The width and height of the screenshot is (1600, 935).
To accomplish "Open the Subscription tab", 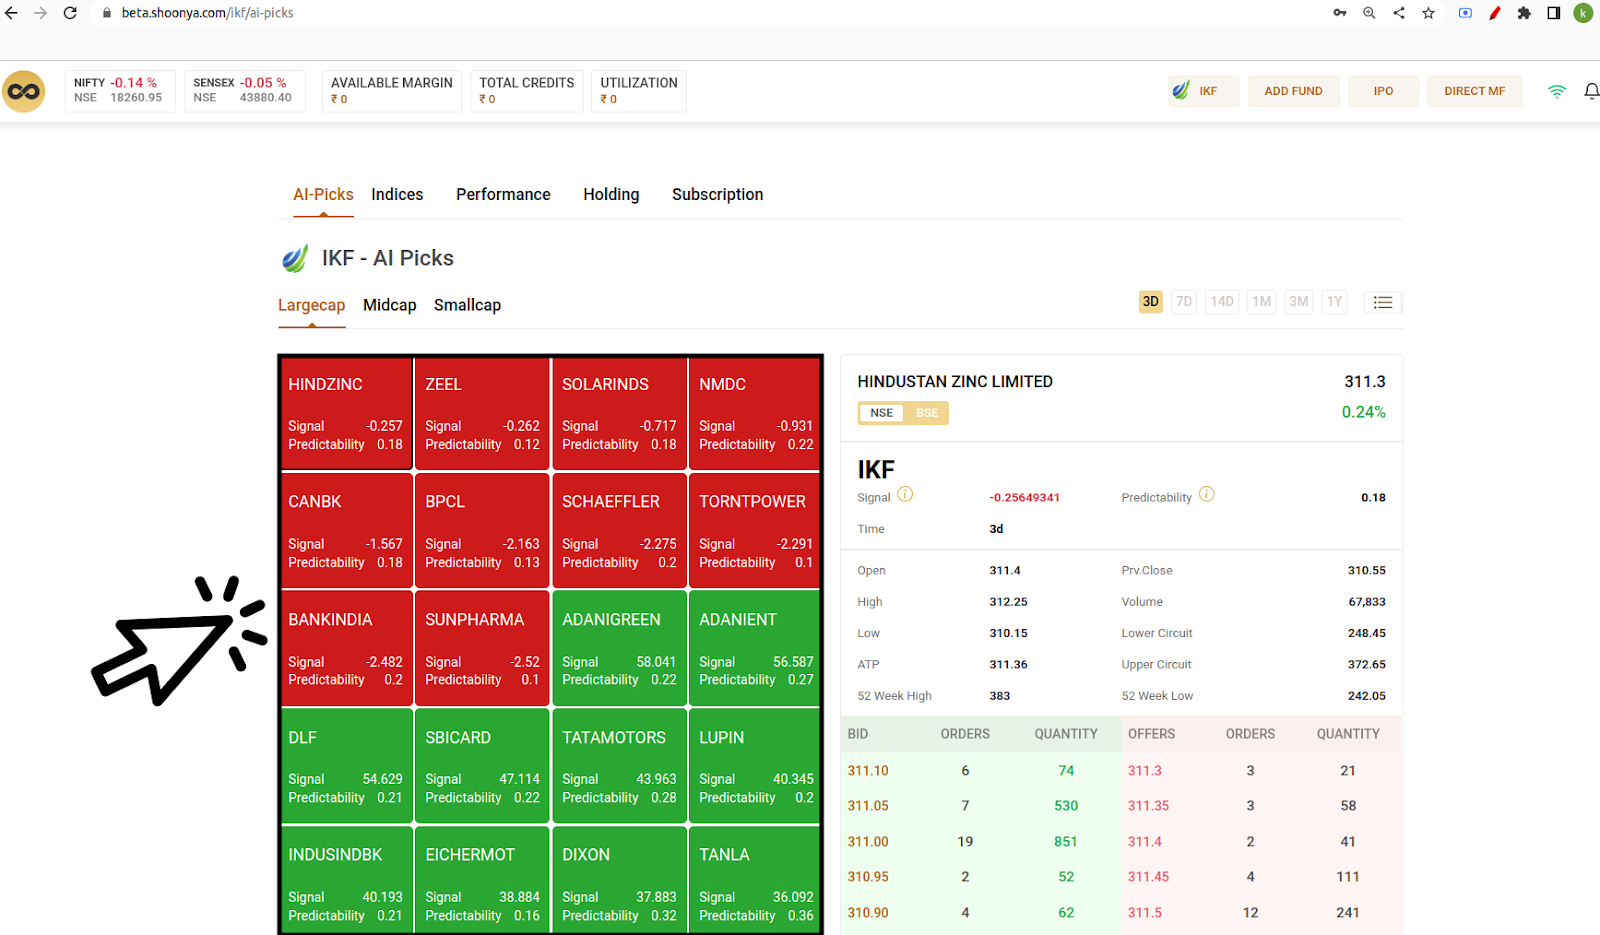I will [717, 195].
